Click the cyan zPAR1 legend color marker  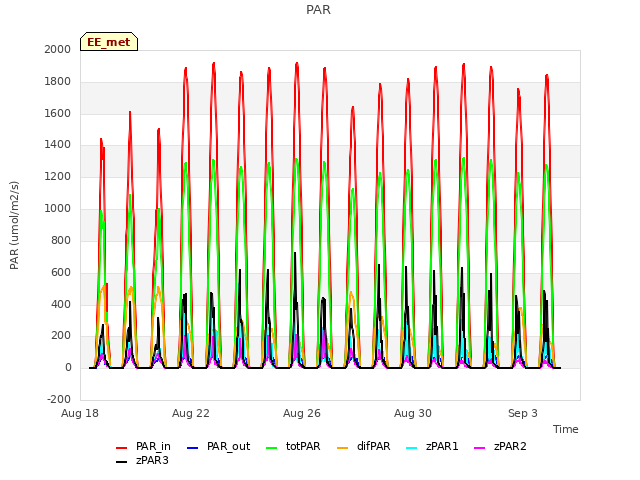(x=412, y=448)
